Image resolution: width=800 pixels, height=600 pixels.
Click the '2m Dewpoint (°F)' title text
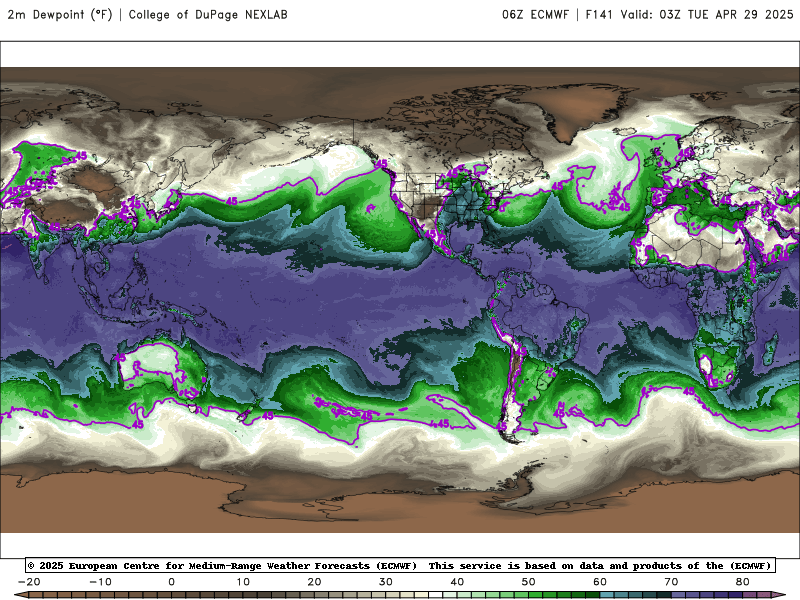[60, 14]
